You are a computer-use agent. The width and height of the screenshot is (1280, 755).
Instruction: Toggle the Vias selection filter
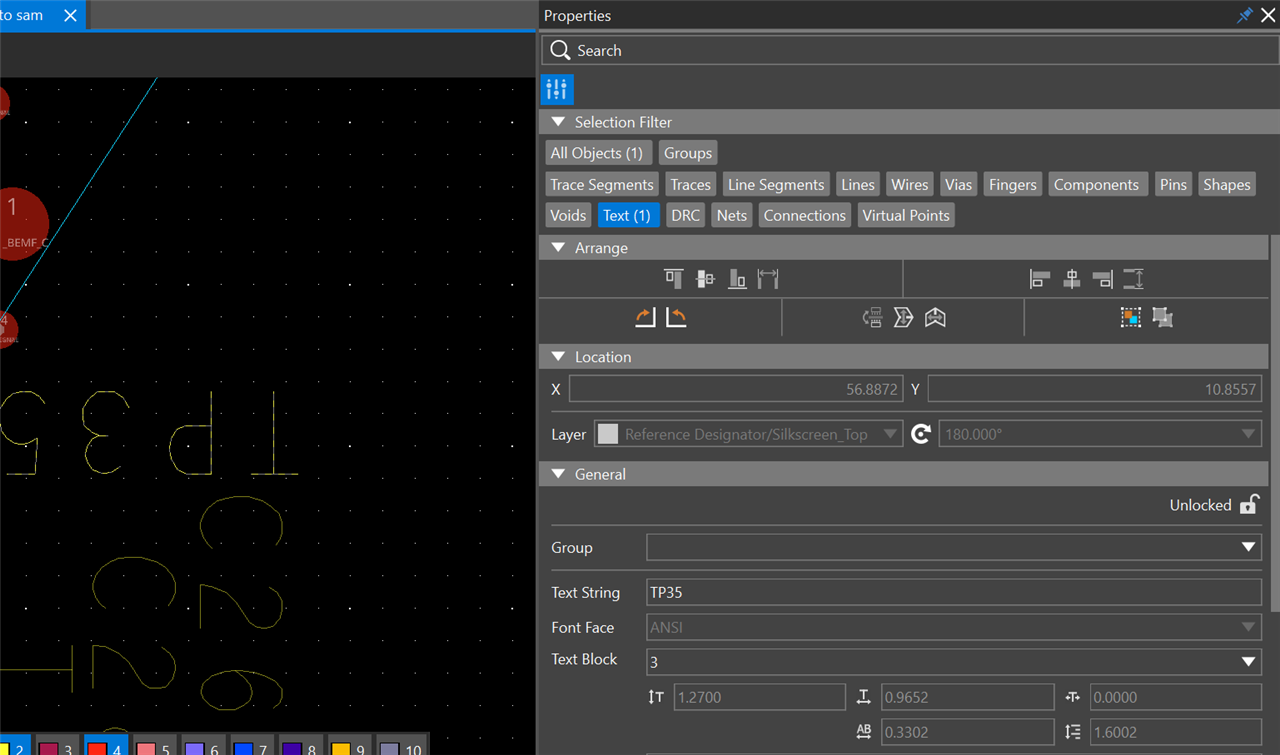[x=958, y=184]
